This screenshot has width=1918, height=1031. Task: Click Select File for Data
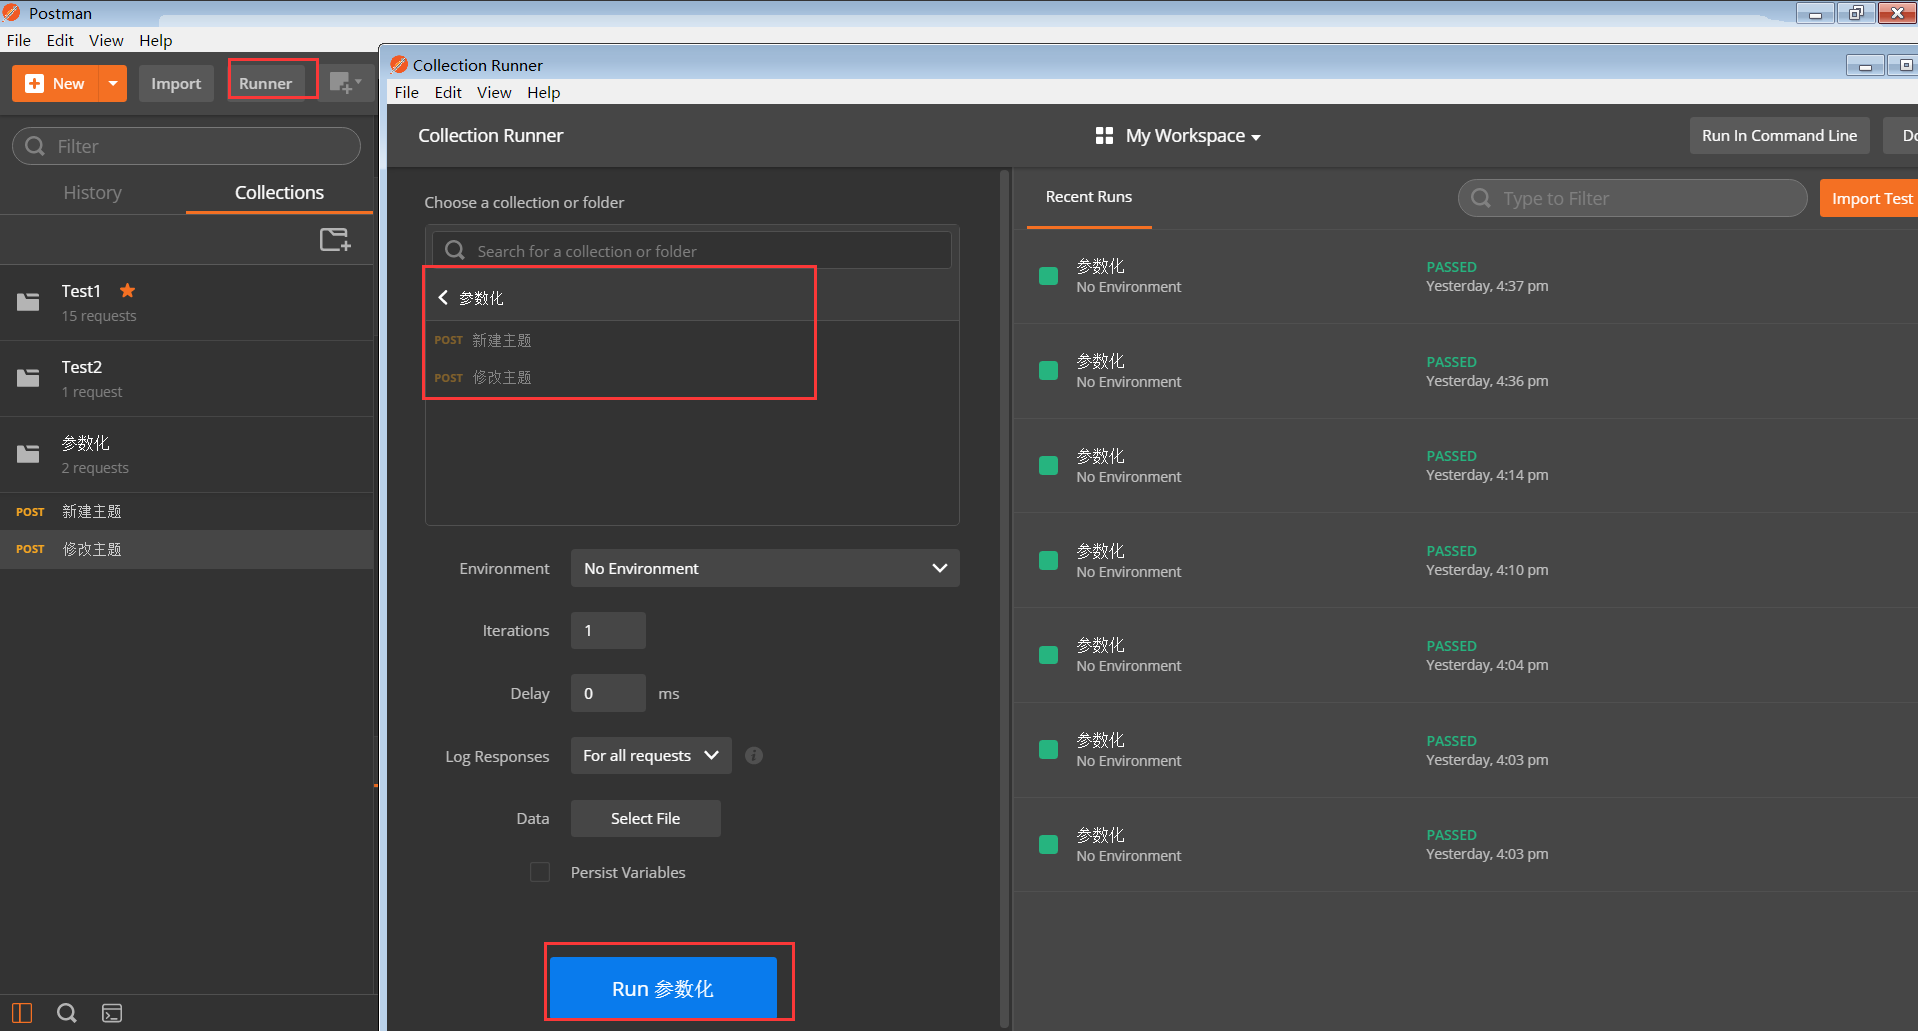[x=645, y=818]
